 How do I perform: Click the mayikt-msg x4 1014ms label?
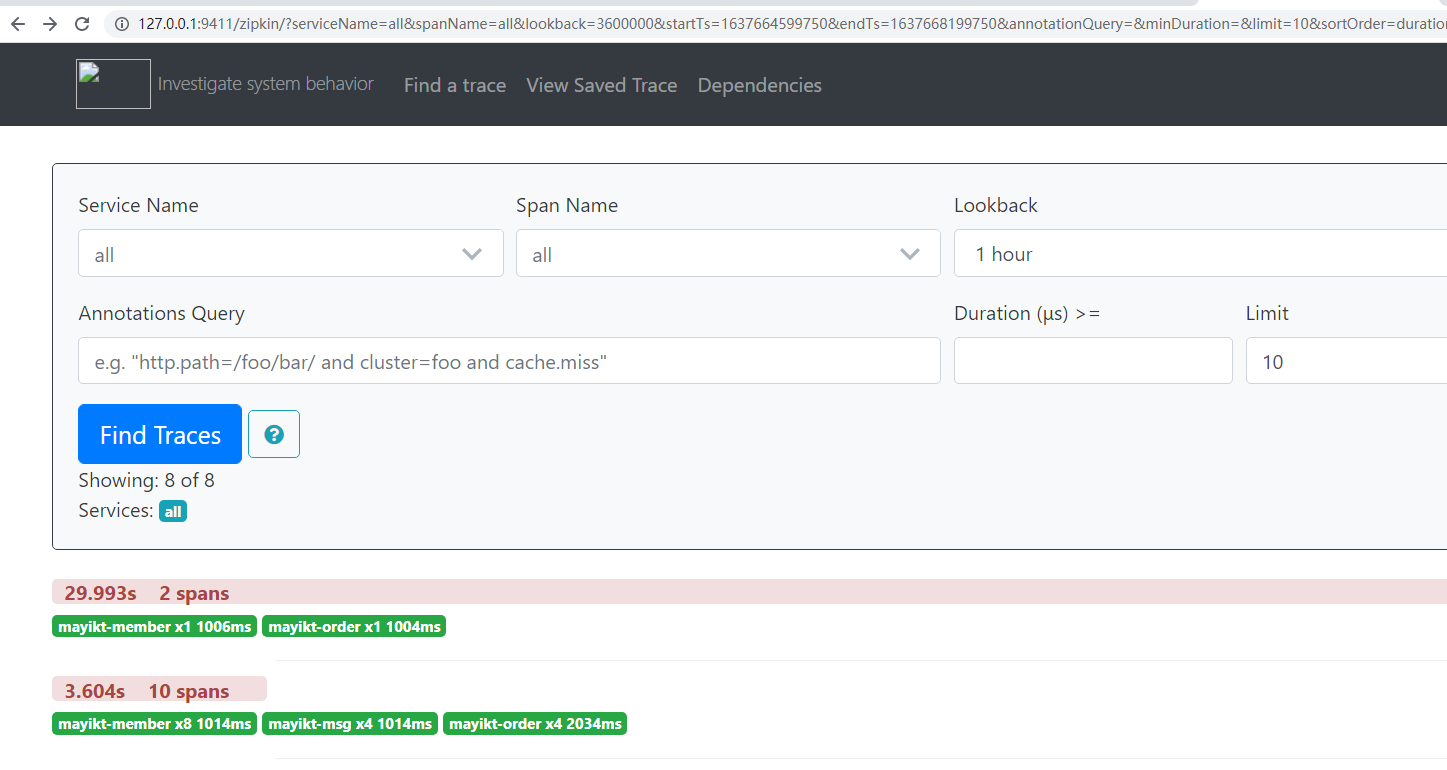pyautogui.click(x=350, y=724)
